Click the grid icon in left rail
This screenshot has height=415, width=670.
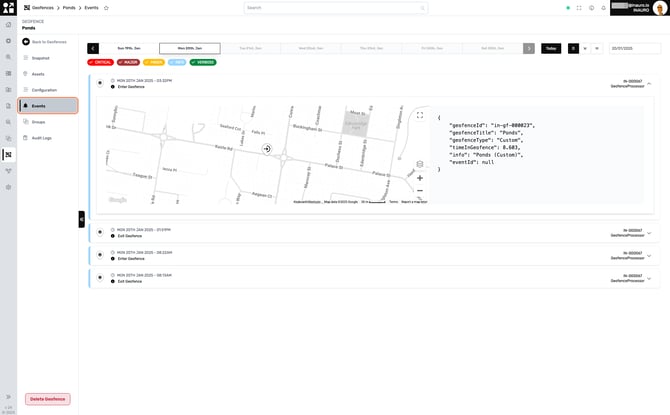click(8, 74)
